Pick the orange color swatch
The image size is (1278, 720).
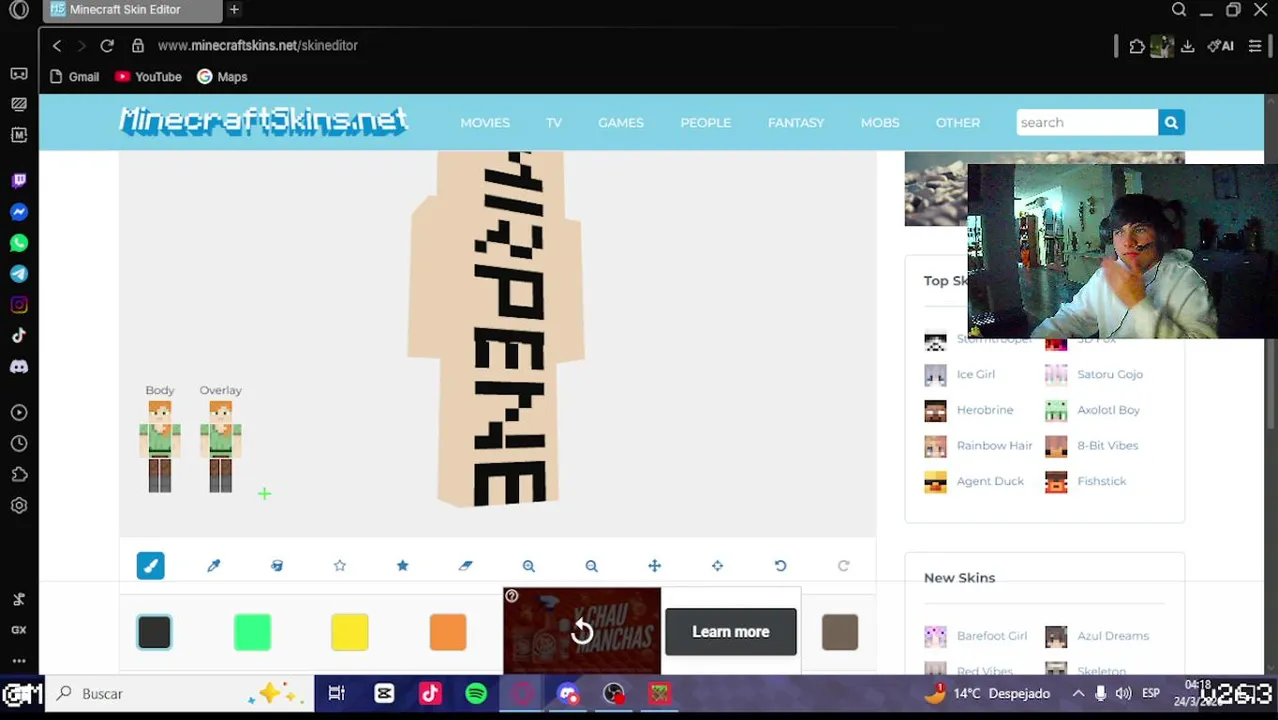point(448,632)
